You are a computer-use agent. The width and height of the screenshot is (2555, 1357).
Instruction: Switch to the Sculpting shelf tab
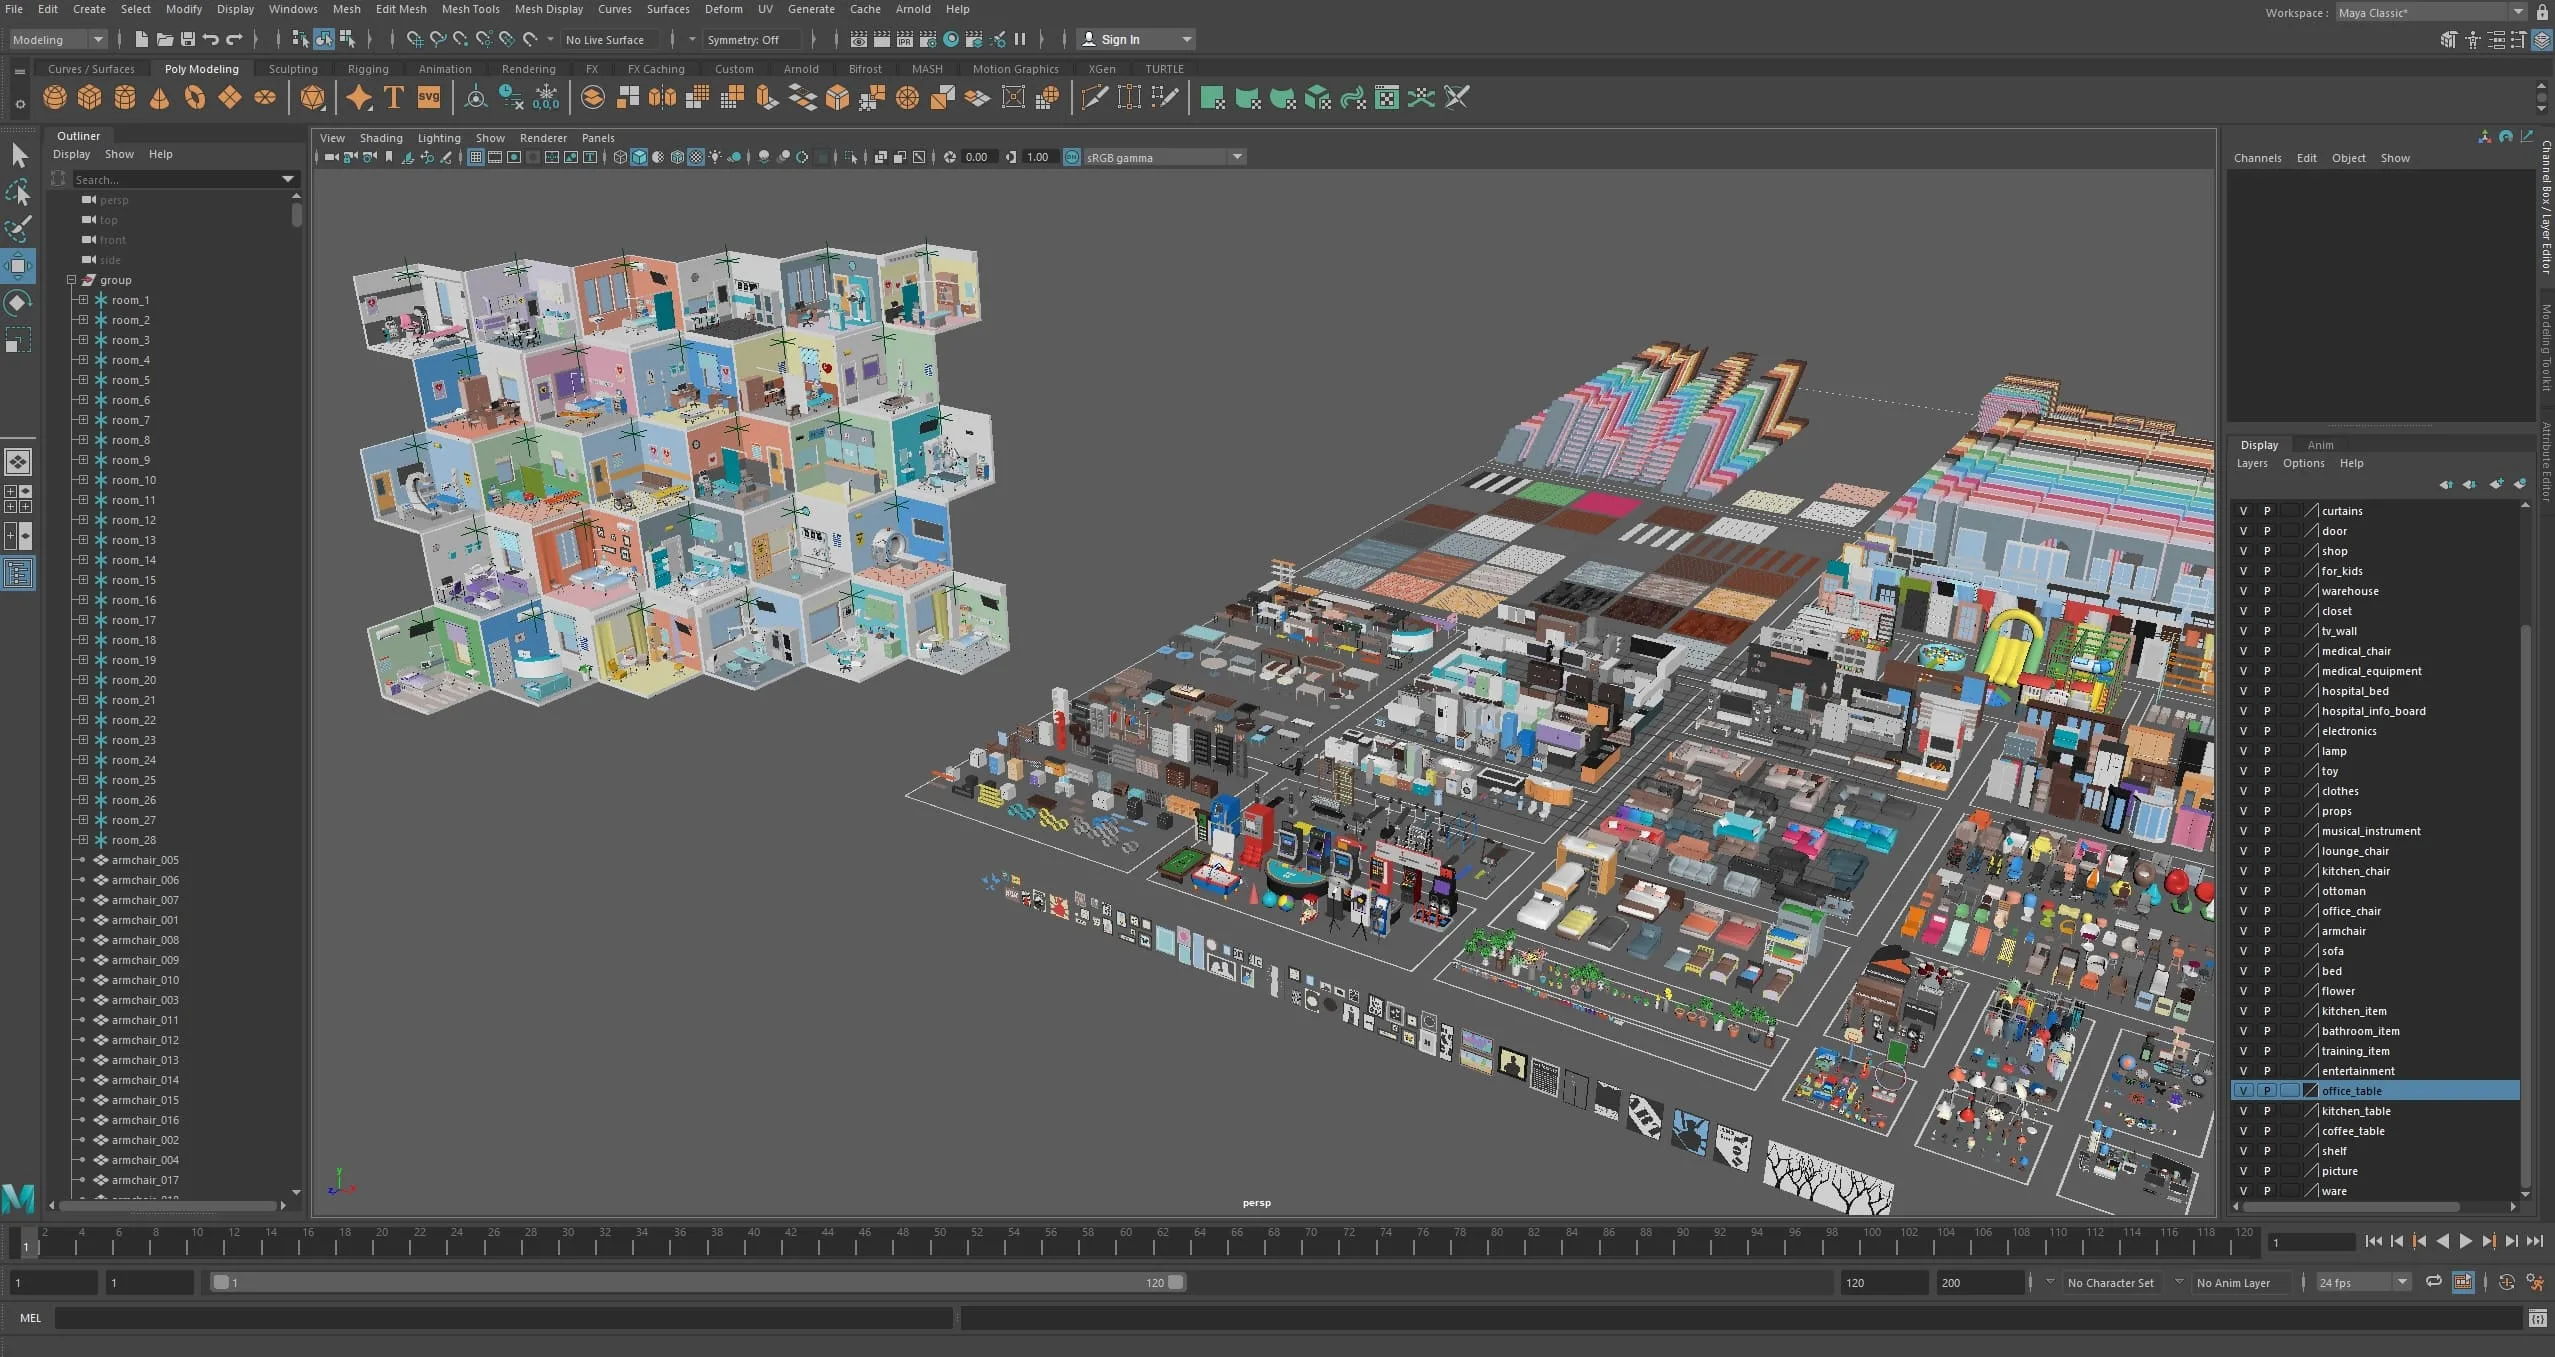[x=293, y=69]
